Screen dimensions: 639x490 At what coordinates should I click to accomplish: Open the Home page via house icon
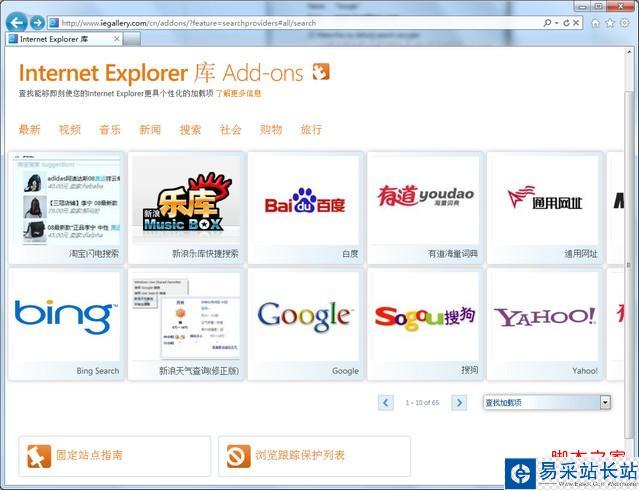coord(595,23)
